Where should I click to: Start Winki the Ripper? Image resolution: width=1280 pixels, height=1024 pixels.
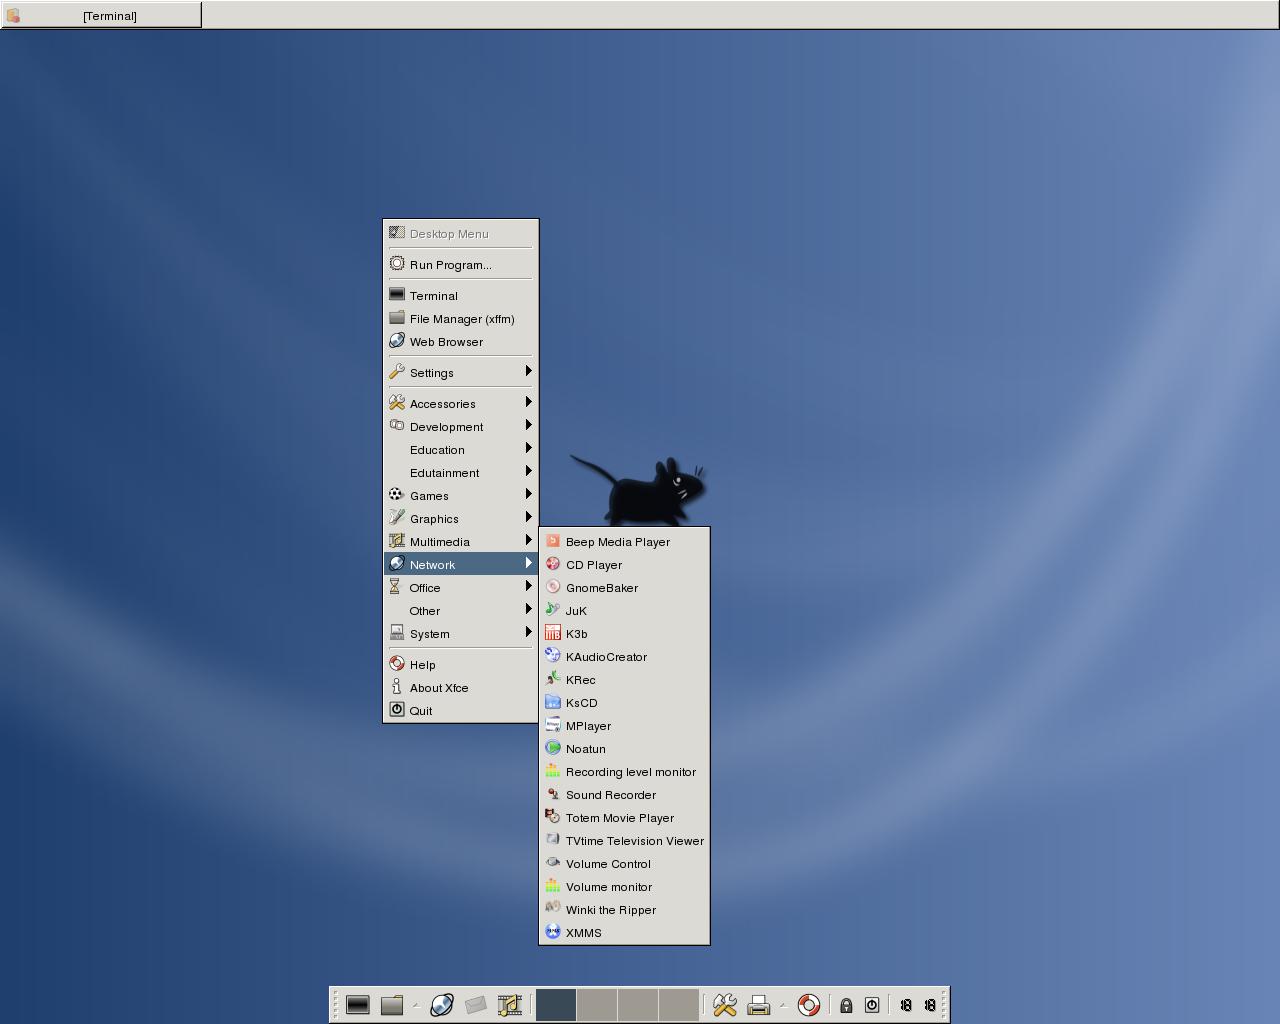624,909
